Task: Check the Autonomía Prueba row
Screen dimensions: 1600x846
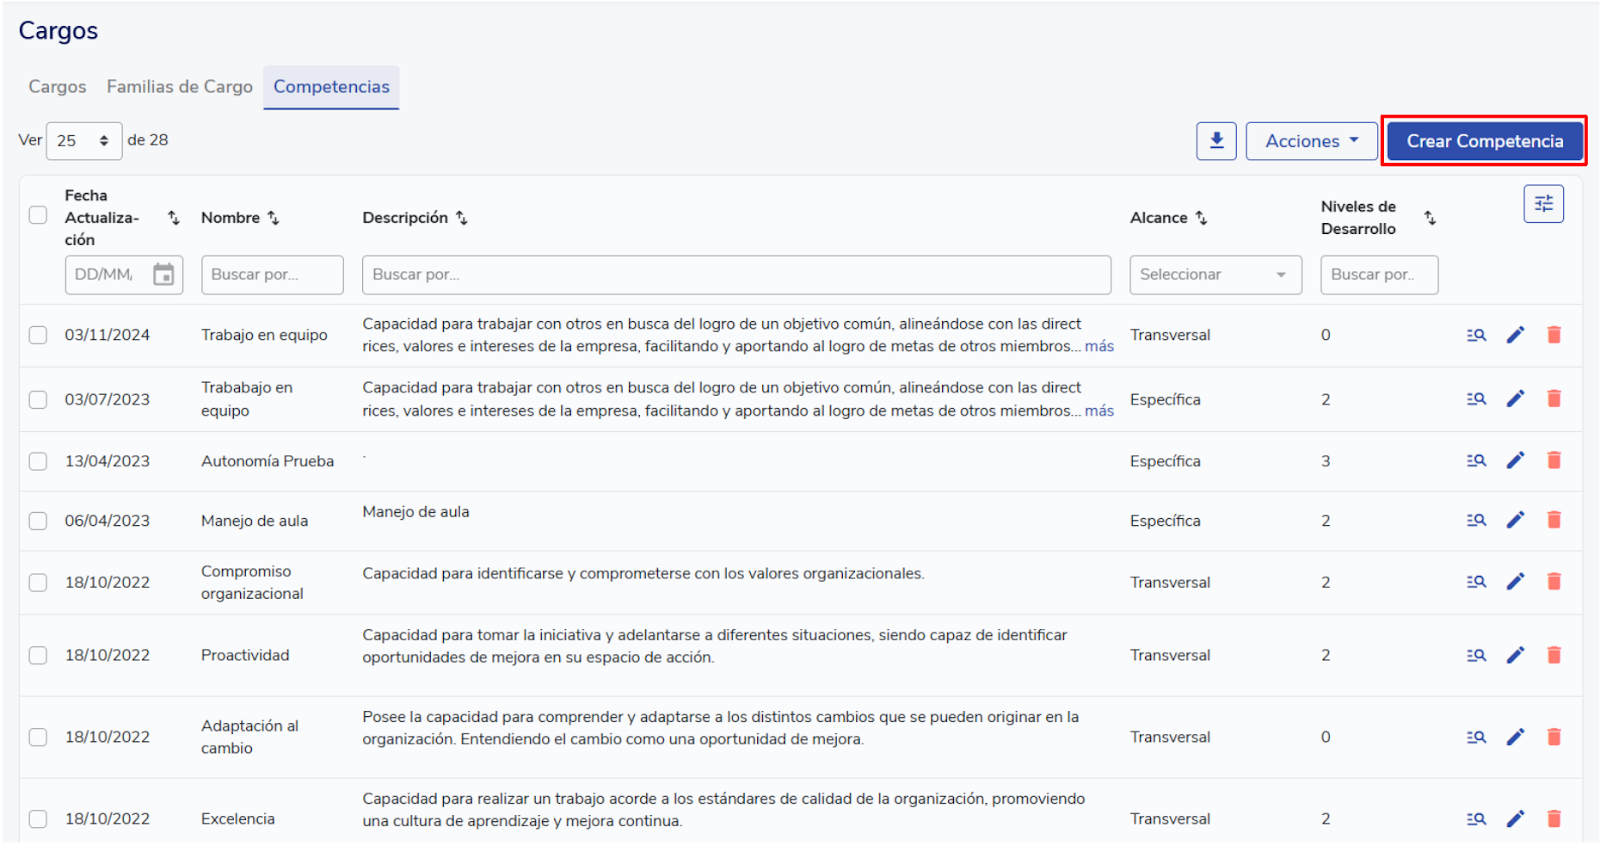Action: coord(38,461)
